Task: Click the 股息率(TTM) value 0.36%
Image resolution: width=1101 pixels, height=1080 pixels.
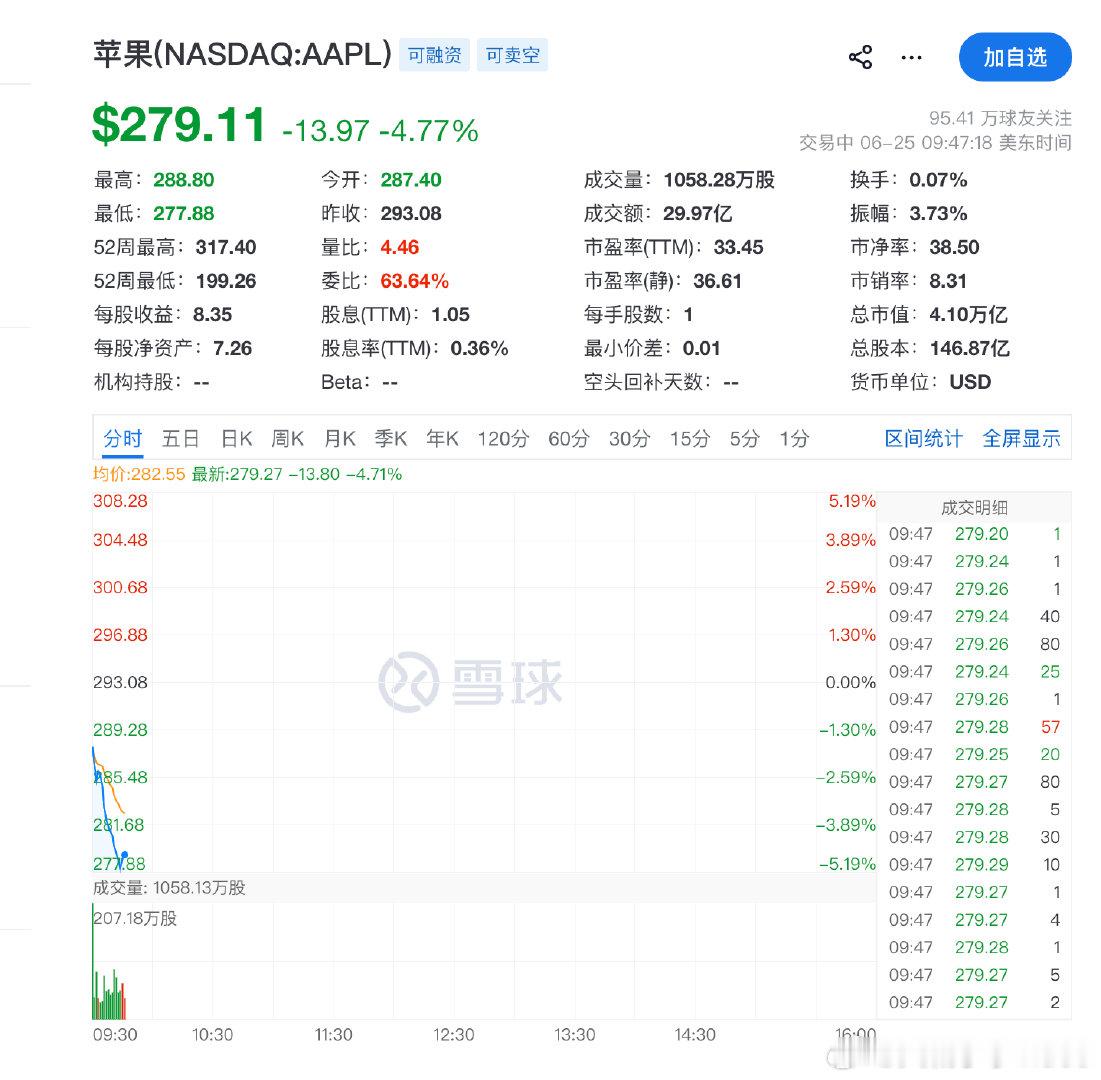Action: (479, 348)
